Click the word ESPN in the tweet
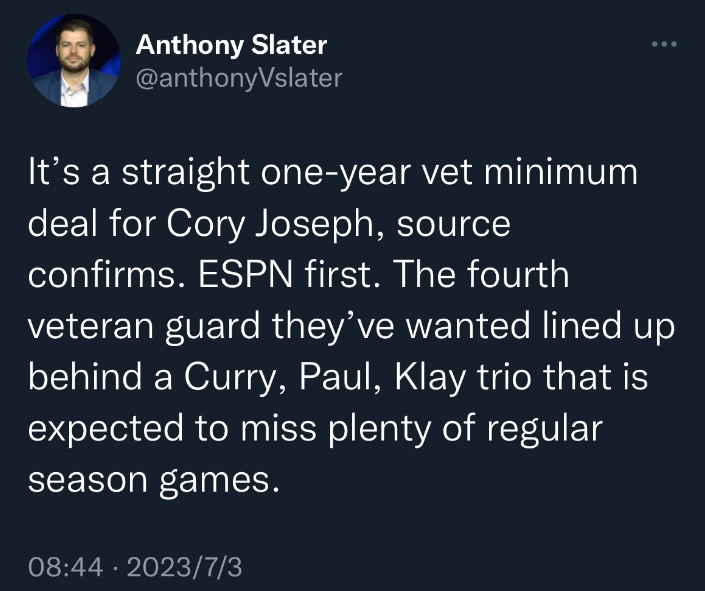Image resolution: width=705 pixels, height=591 pixels. tap(245, 274)
